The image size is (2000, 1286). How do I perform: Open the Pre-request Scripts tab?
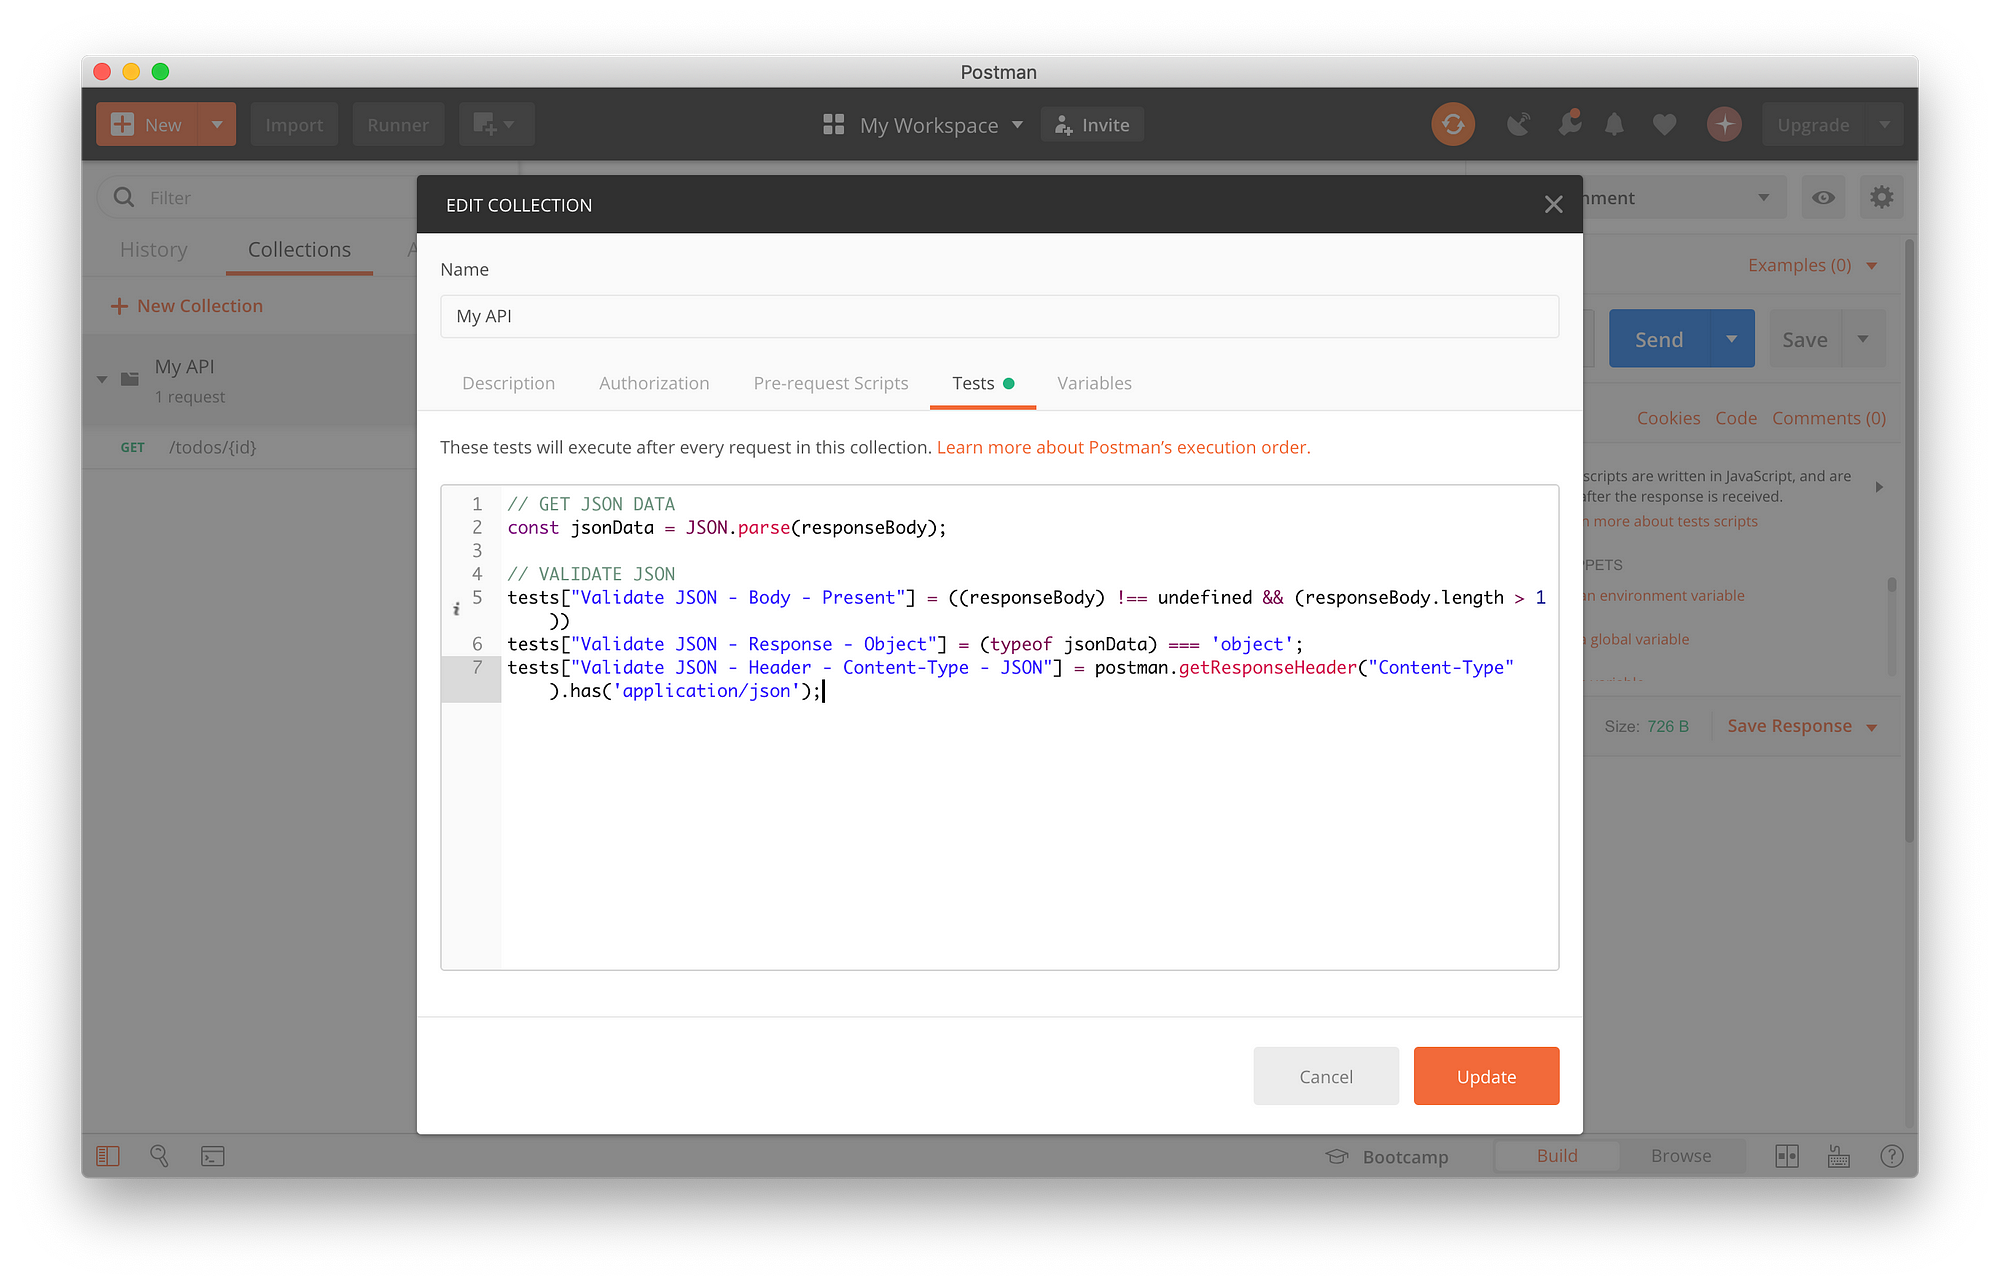pyautogui.click(x=831, y=383)
